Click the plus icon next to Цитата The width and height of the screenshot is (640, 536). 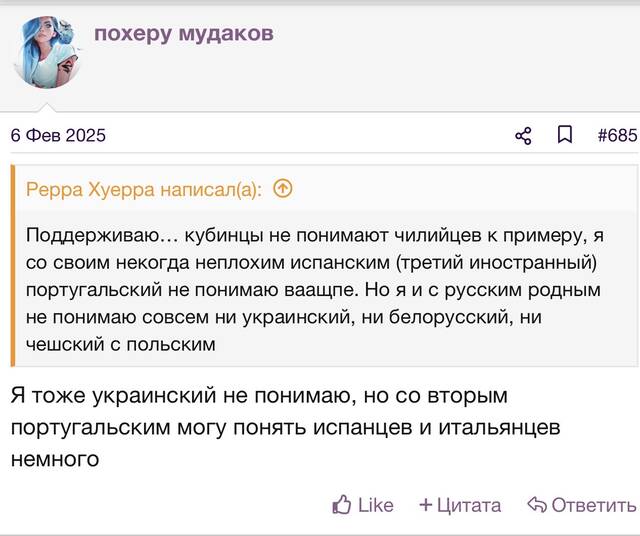coord(426,505)
